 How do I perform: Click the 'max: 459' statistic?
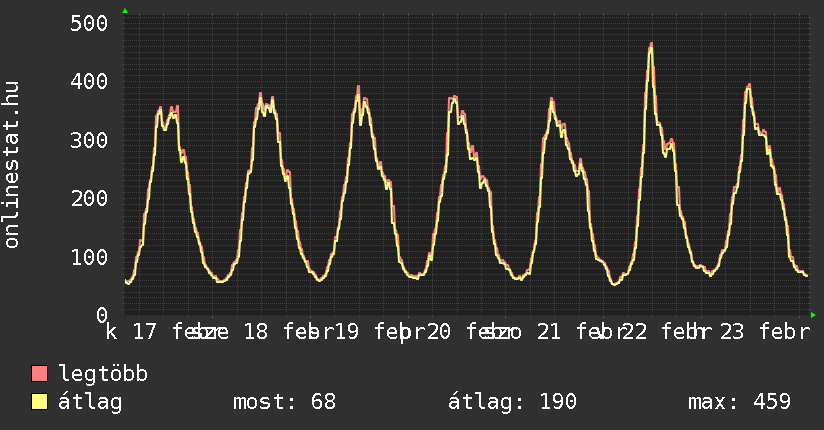click(x=739, y=402)
